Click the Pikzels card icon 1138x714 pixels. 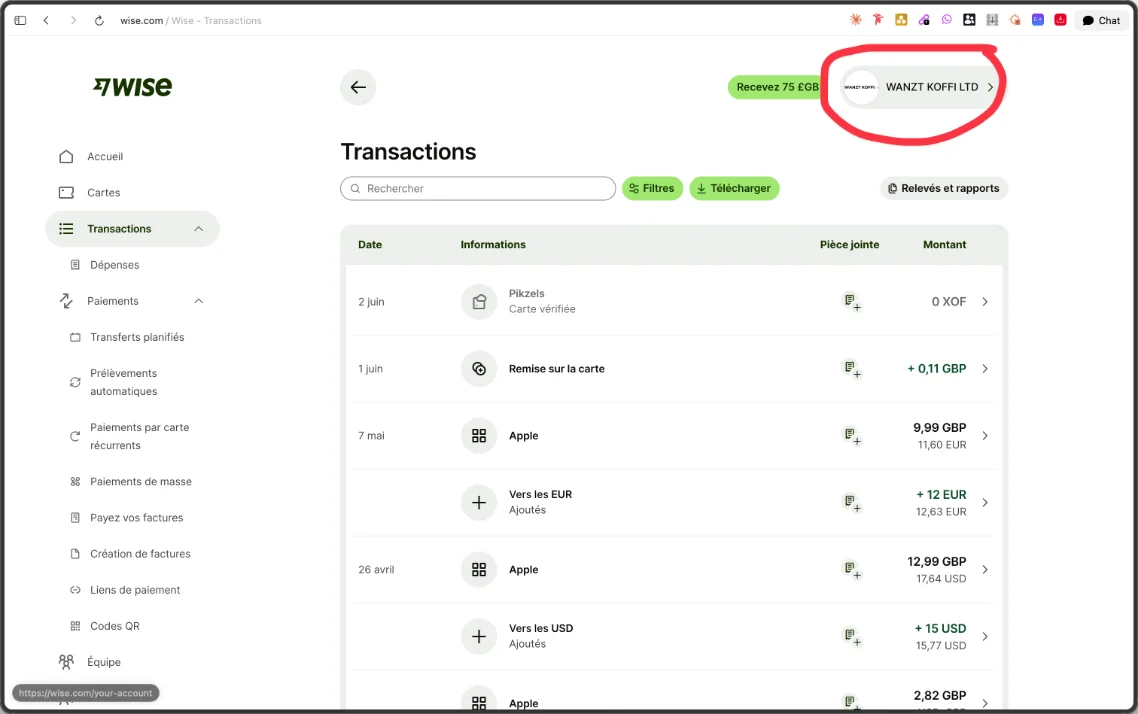coord(479,302)
